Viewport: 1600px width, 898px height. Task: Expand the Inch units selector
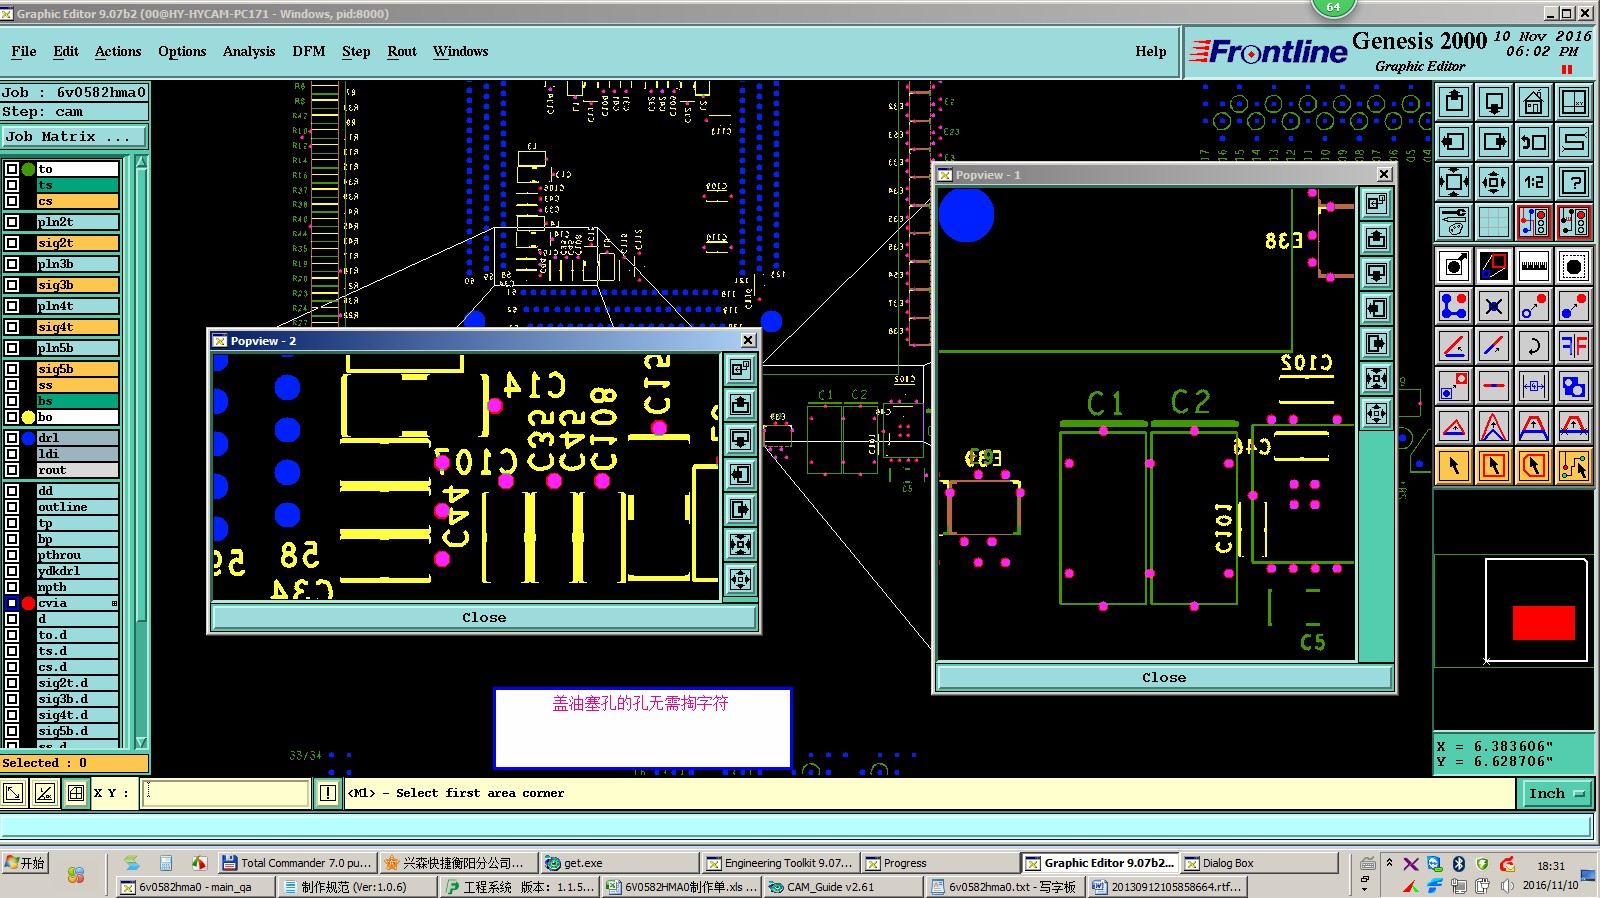pos(1556,793)
